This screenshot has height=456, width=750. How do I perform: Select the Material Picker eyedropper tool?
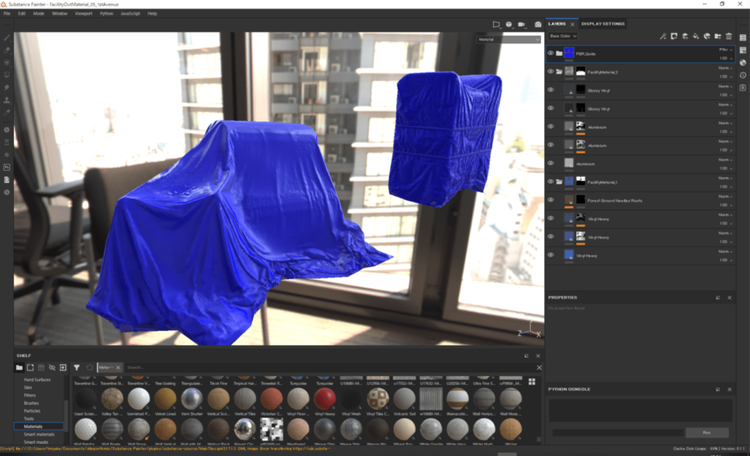7,113
